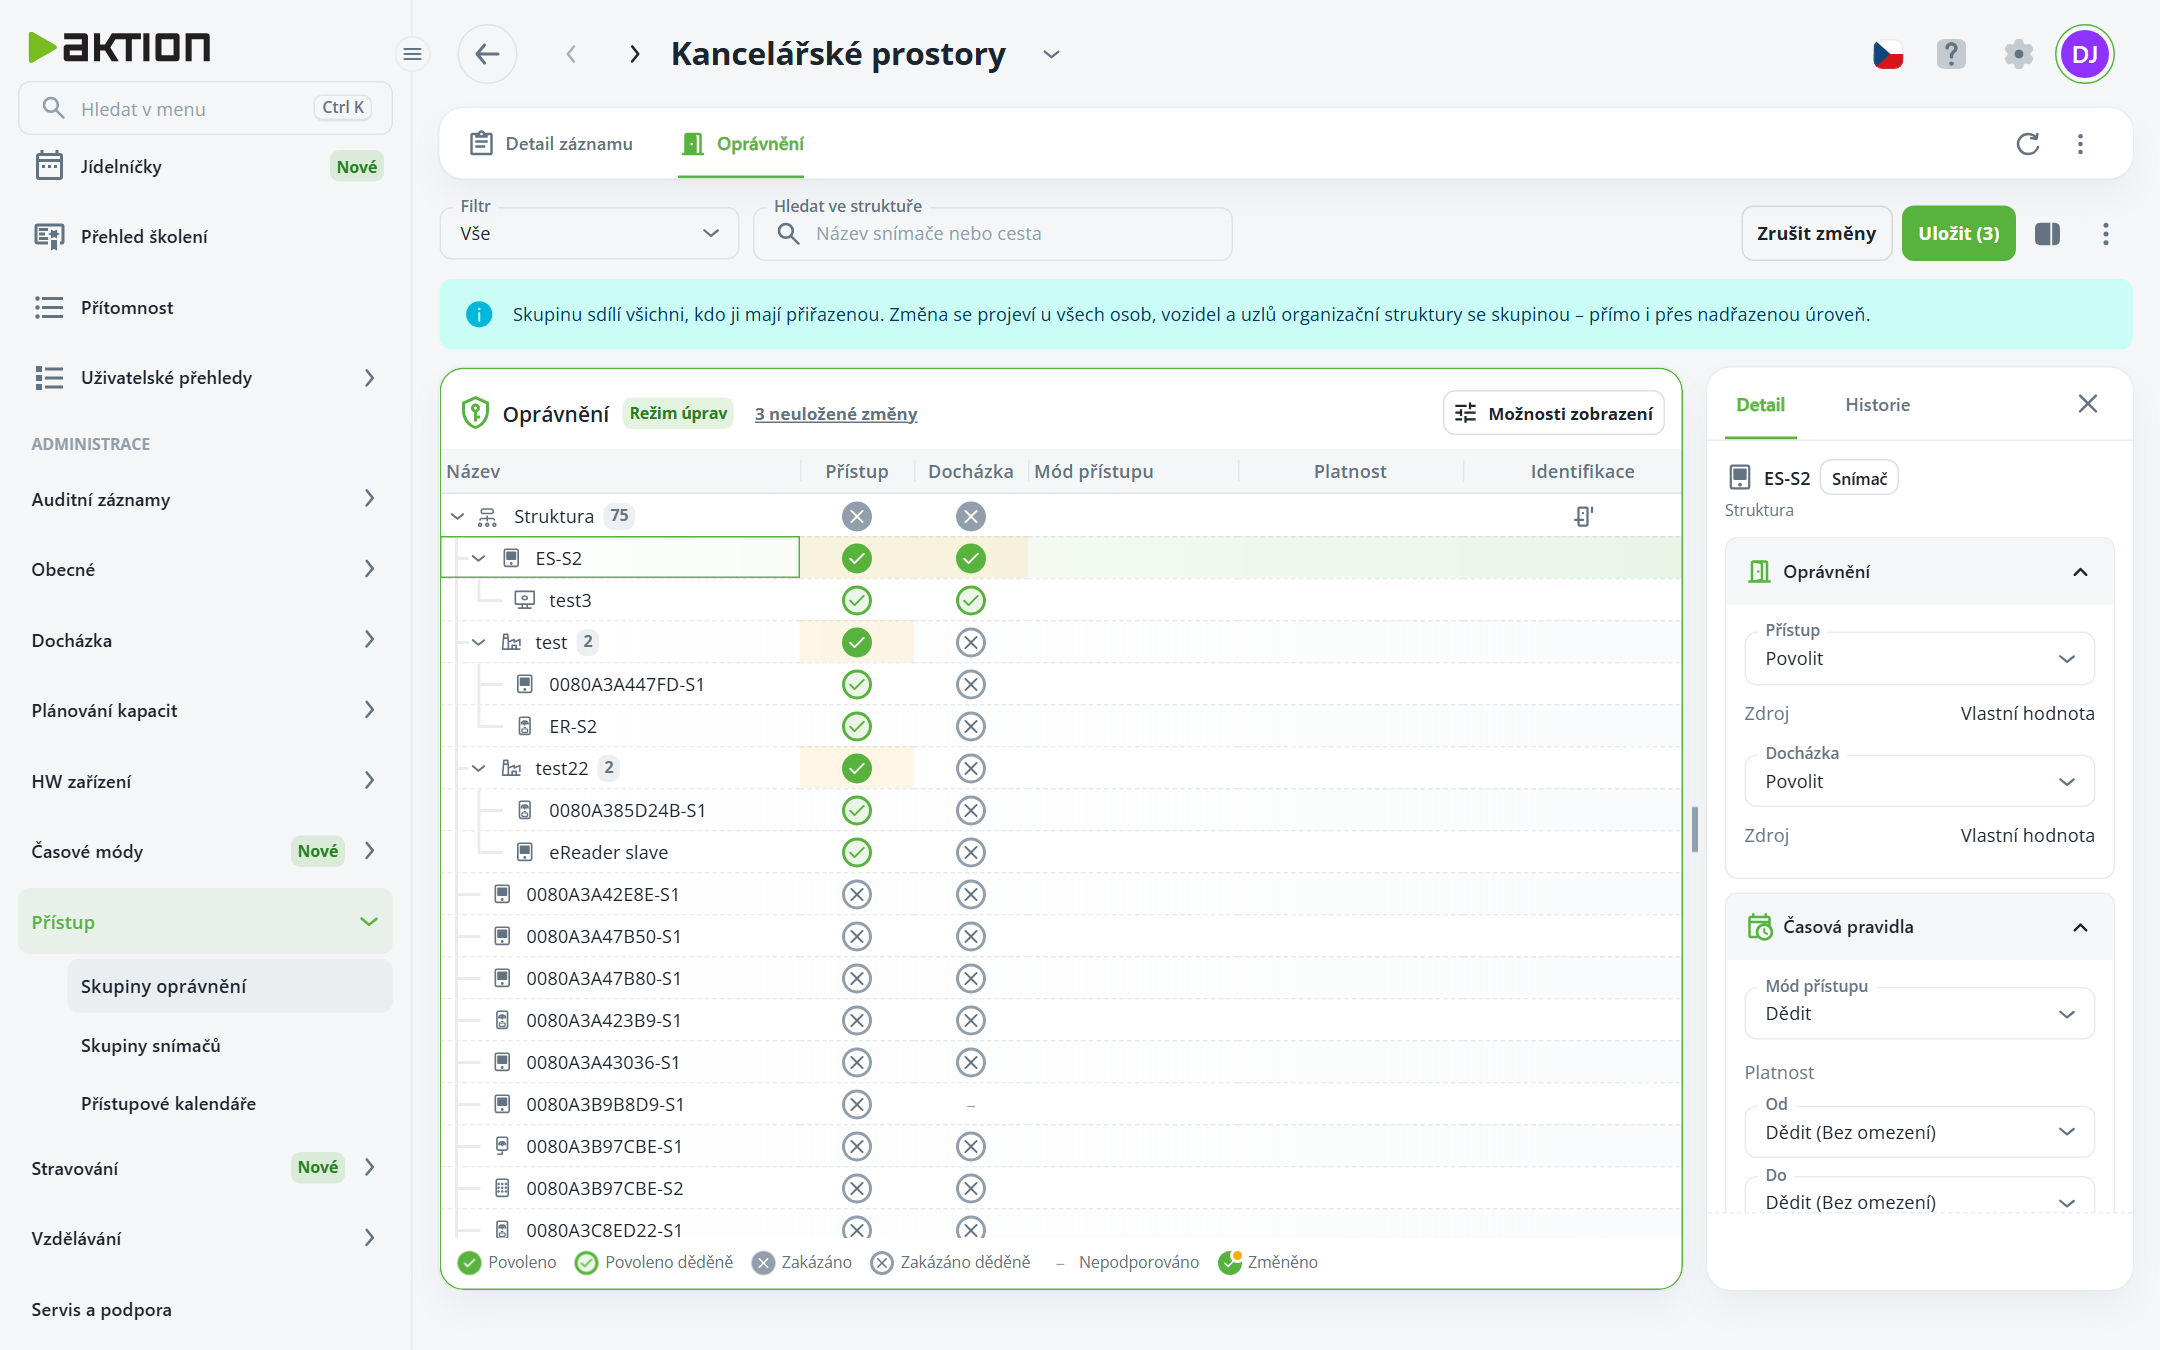This screenshot has height=1350, width=2160.
Task: Toggle Přístup permission for ES-S2
Action: [x=856, y=558]
